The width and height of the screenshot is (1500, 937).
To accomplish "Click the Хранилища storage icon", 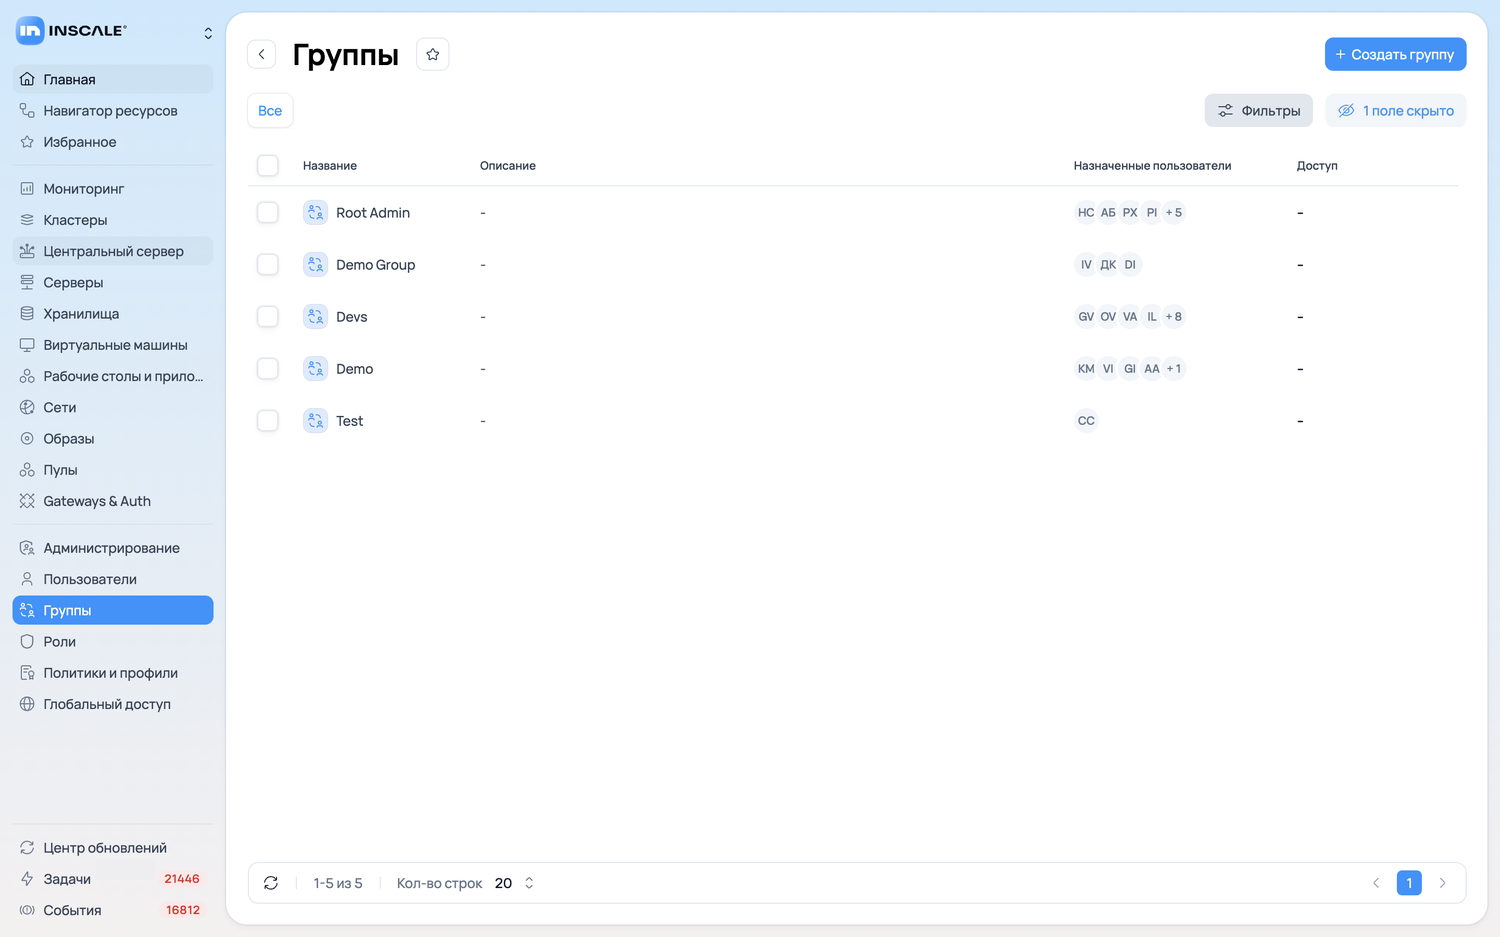I will point(27,313).
